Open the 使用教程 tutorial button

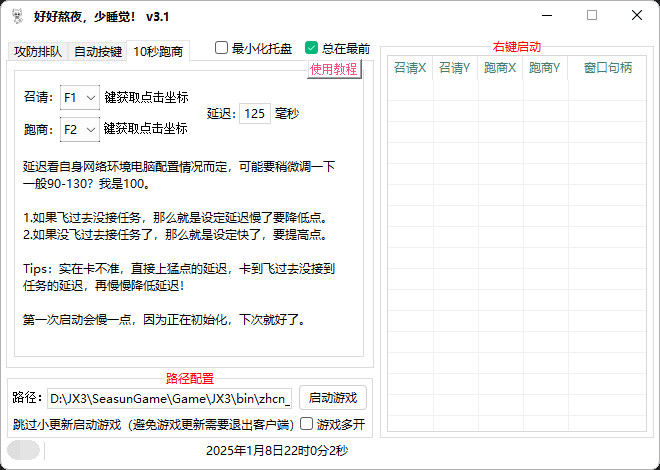(334, 70)
